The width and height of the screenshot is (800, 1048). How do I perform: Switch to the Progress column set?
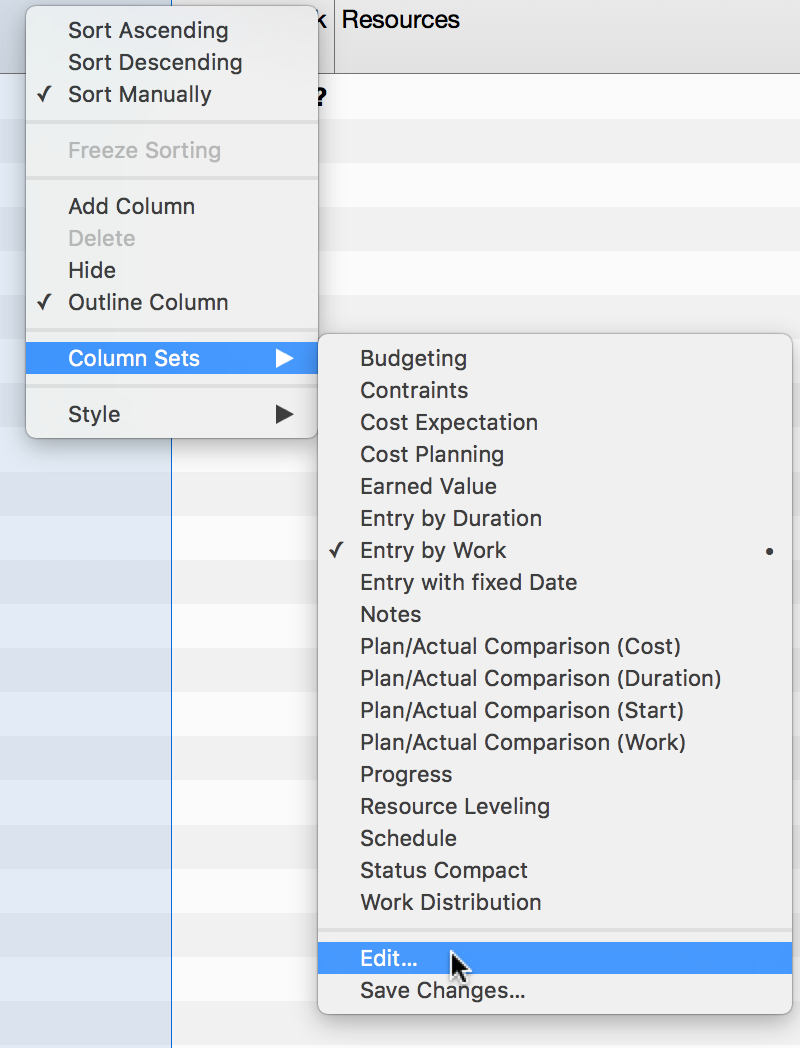[x=555, y=775]
